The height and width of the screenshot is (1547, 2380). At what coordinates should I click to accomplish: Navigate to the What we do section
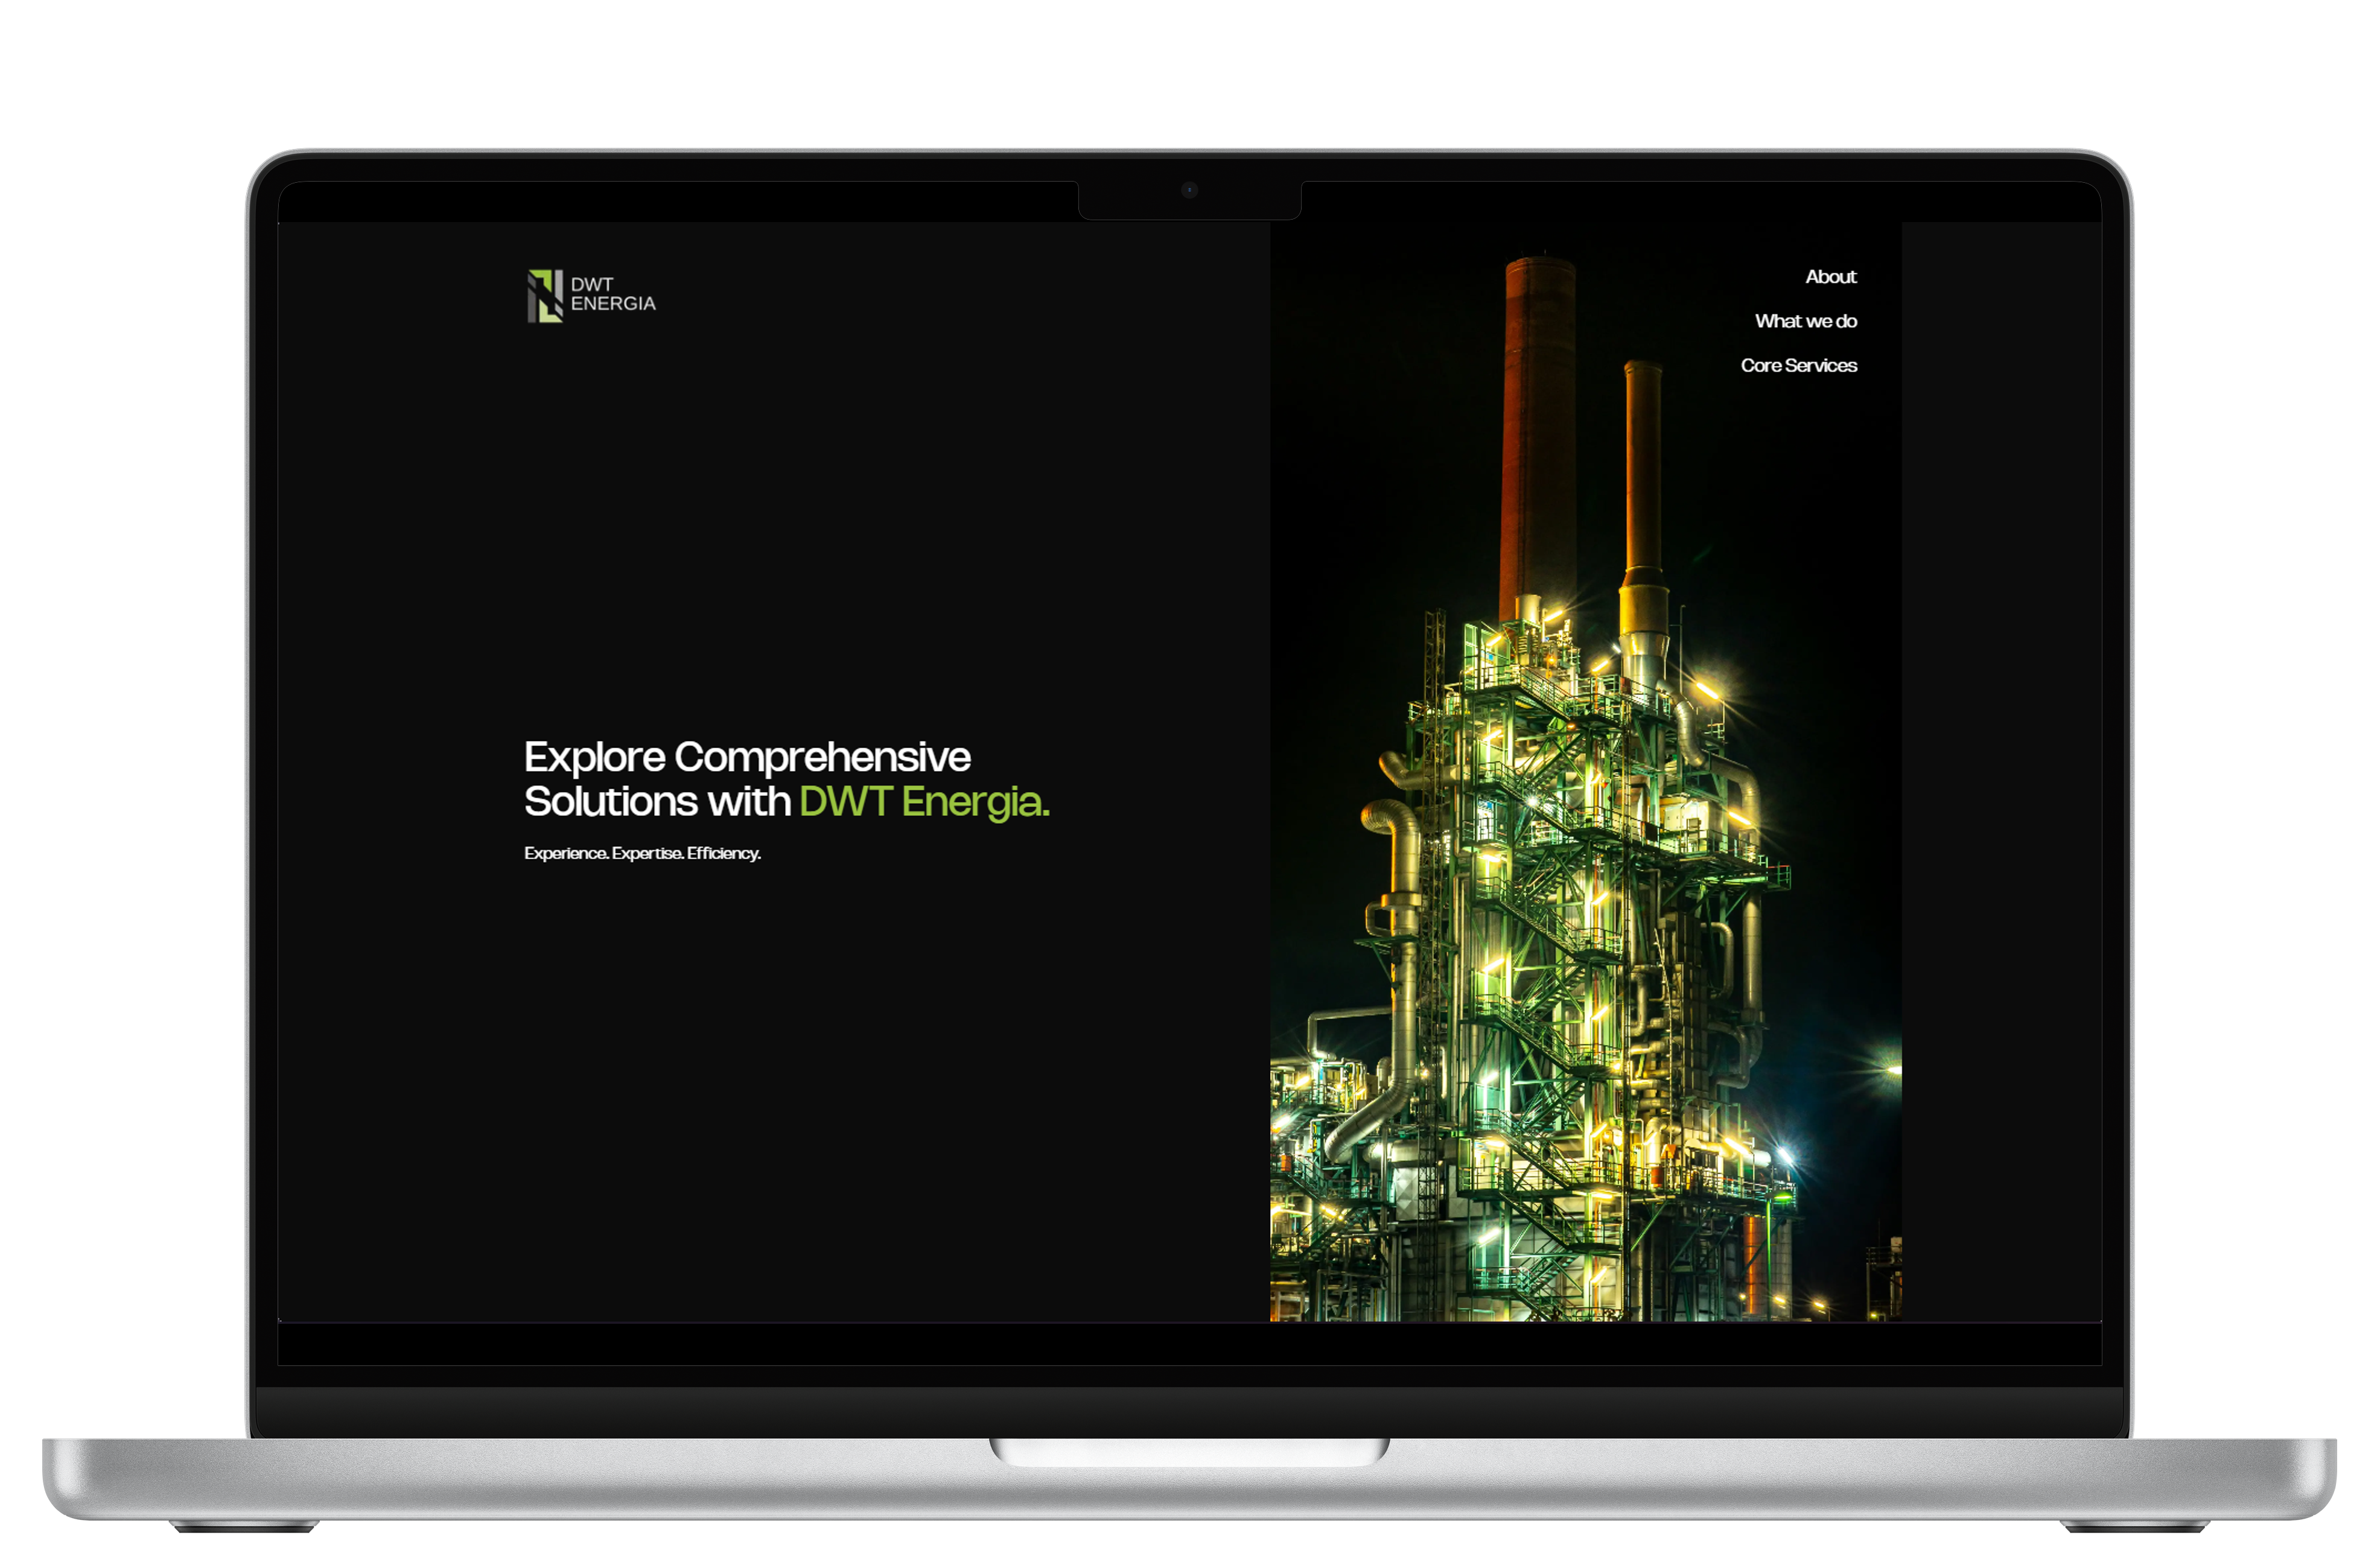(x=1805, y=321)
